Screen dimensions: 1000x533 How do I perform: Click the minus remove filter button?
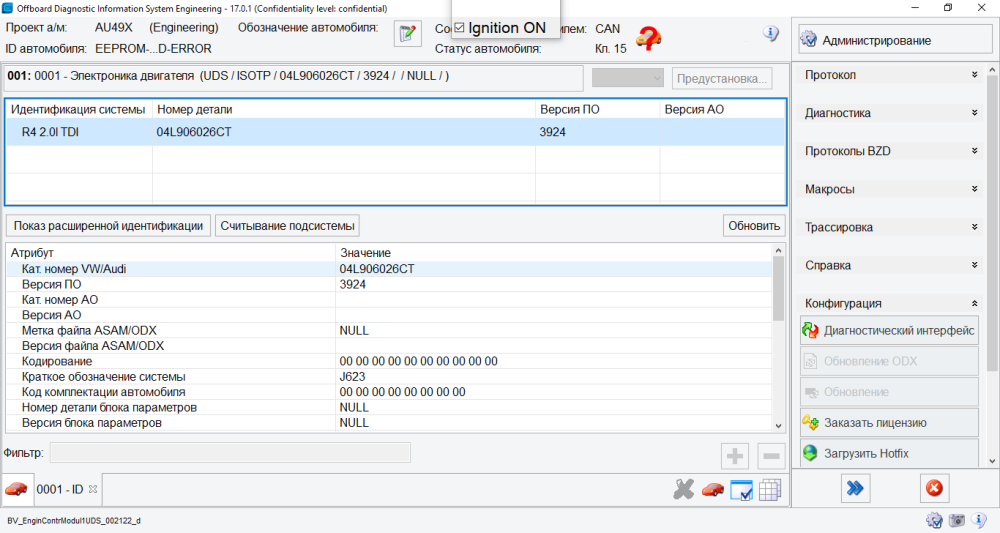771,456
